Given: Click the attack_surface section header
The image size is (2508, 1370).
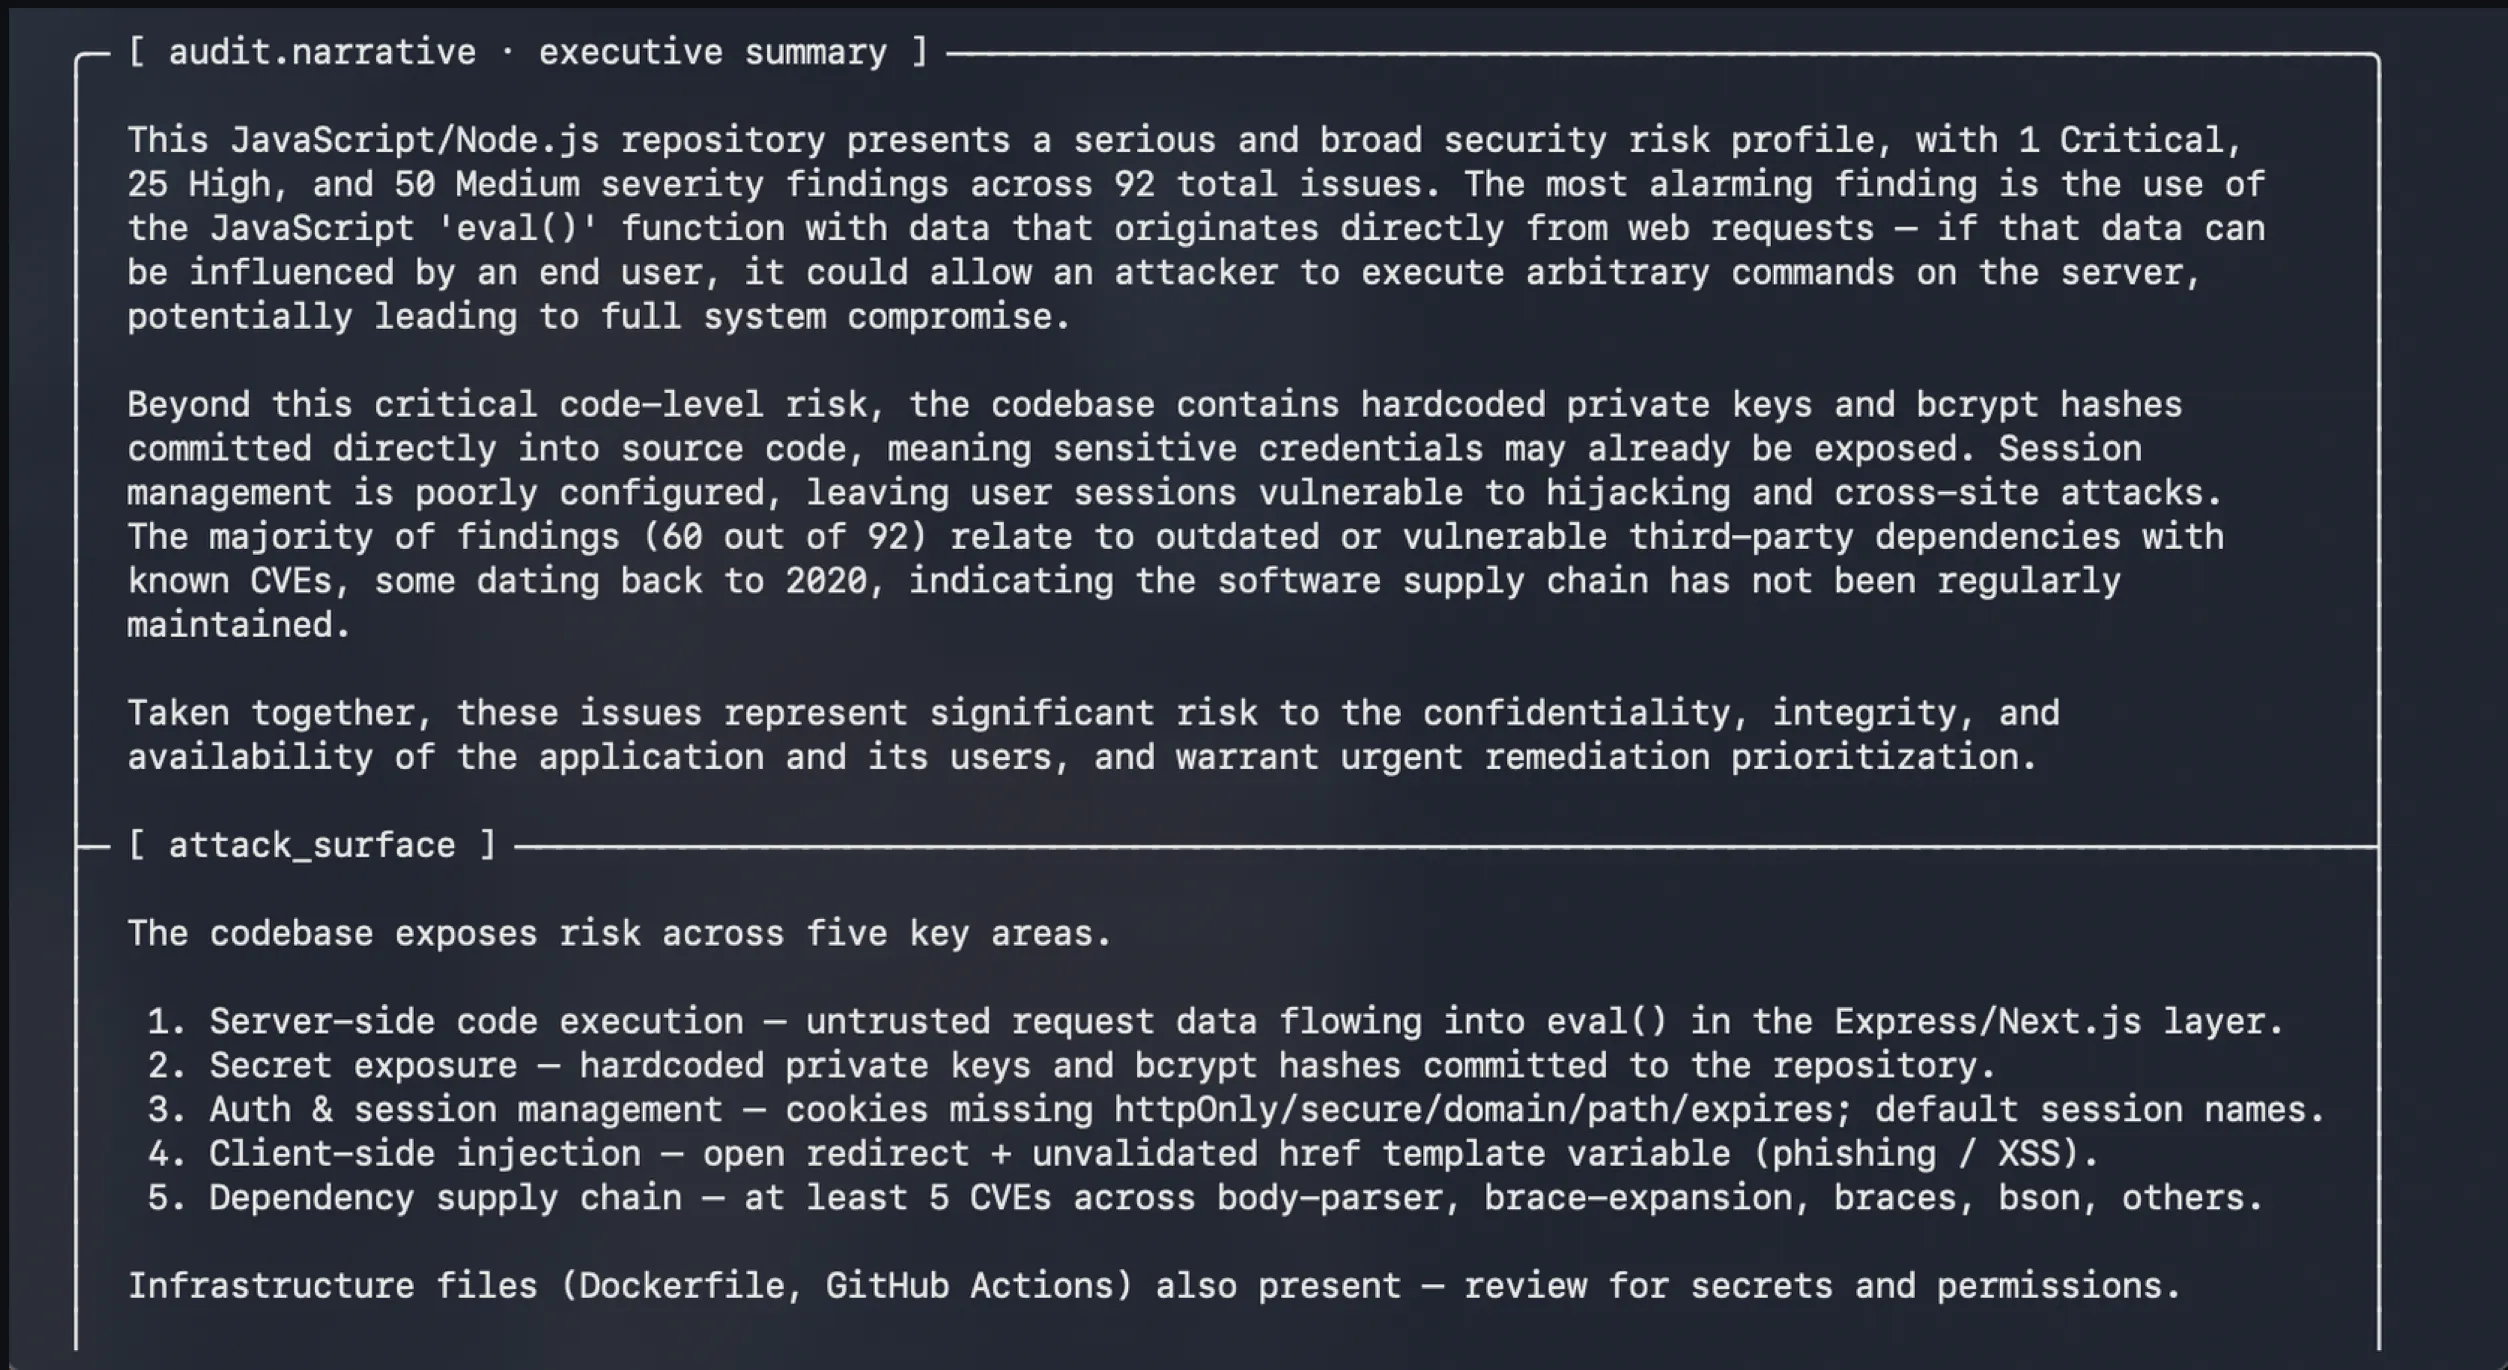Looking at the screenshot, I should click(312, 846).
